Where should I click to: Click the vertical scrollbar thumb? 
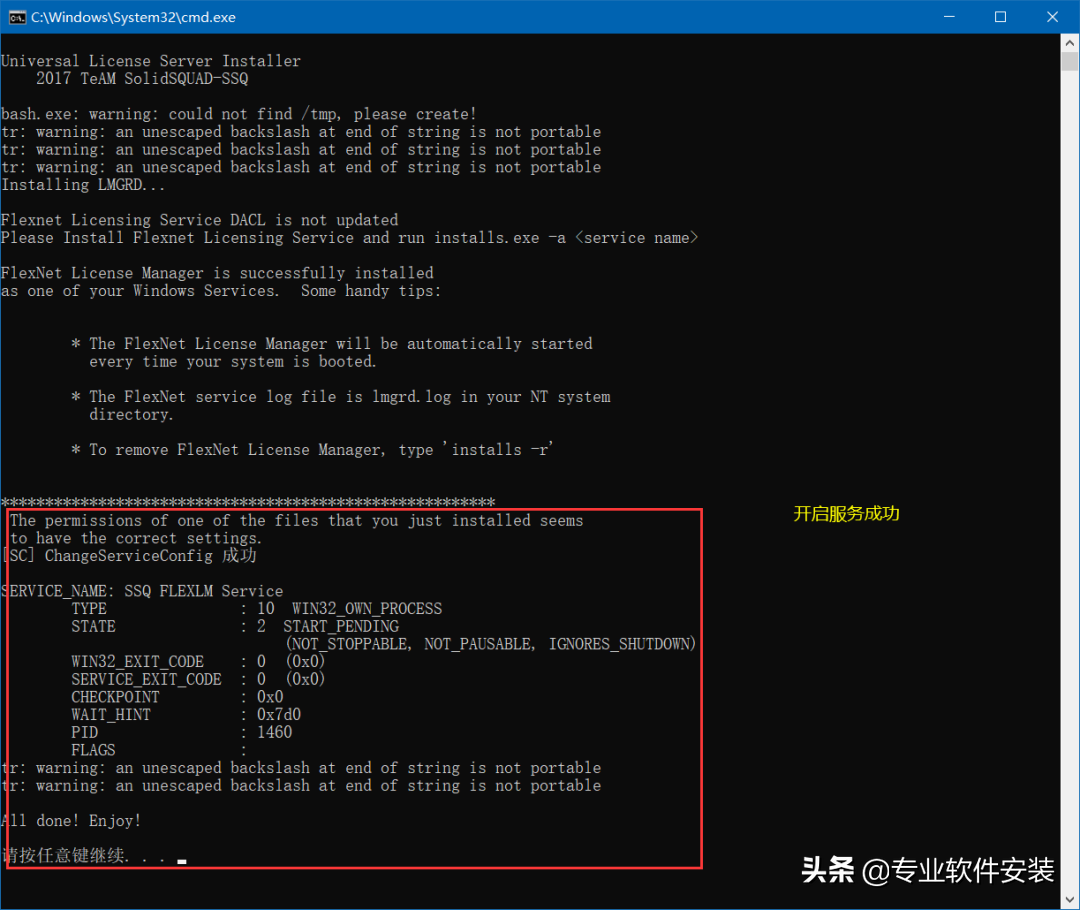pyautogui.click(x=1070, y=62)
